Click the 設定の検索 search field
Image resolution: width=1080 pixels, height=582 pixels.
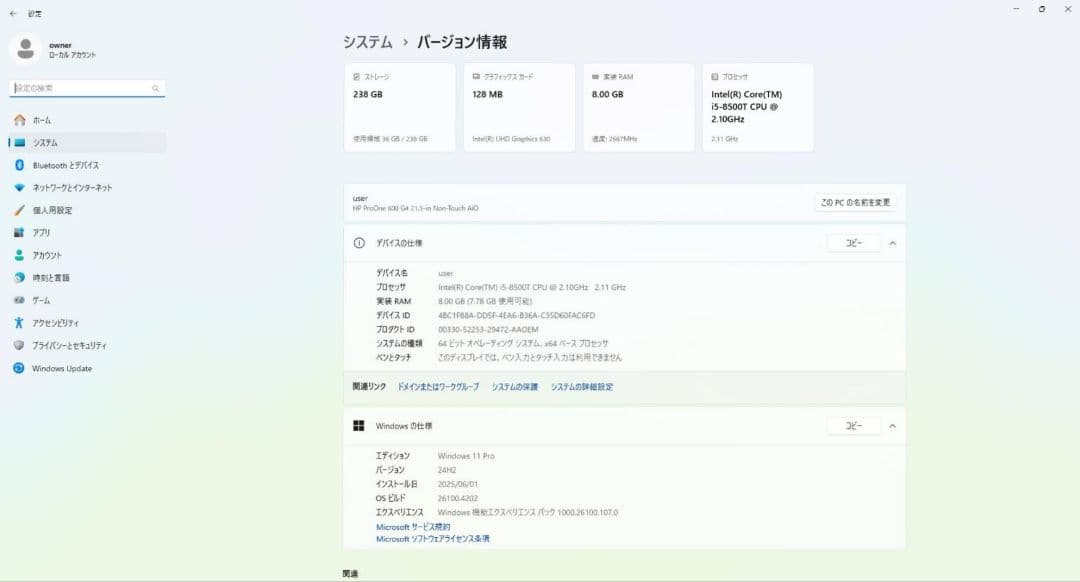pos(85,87)
